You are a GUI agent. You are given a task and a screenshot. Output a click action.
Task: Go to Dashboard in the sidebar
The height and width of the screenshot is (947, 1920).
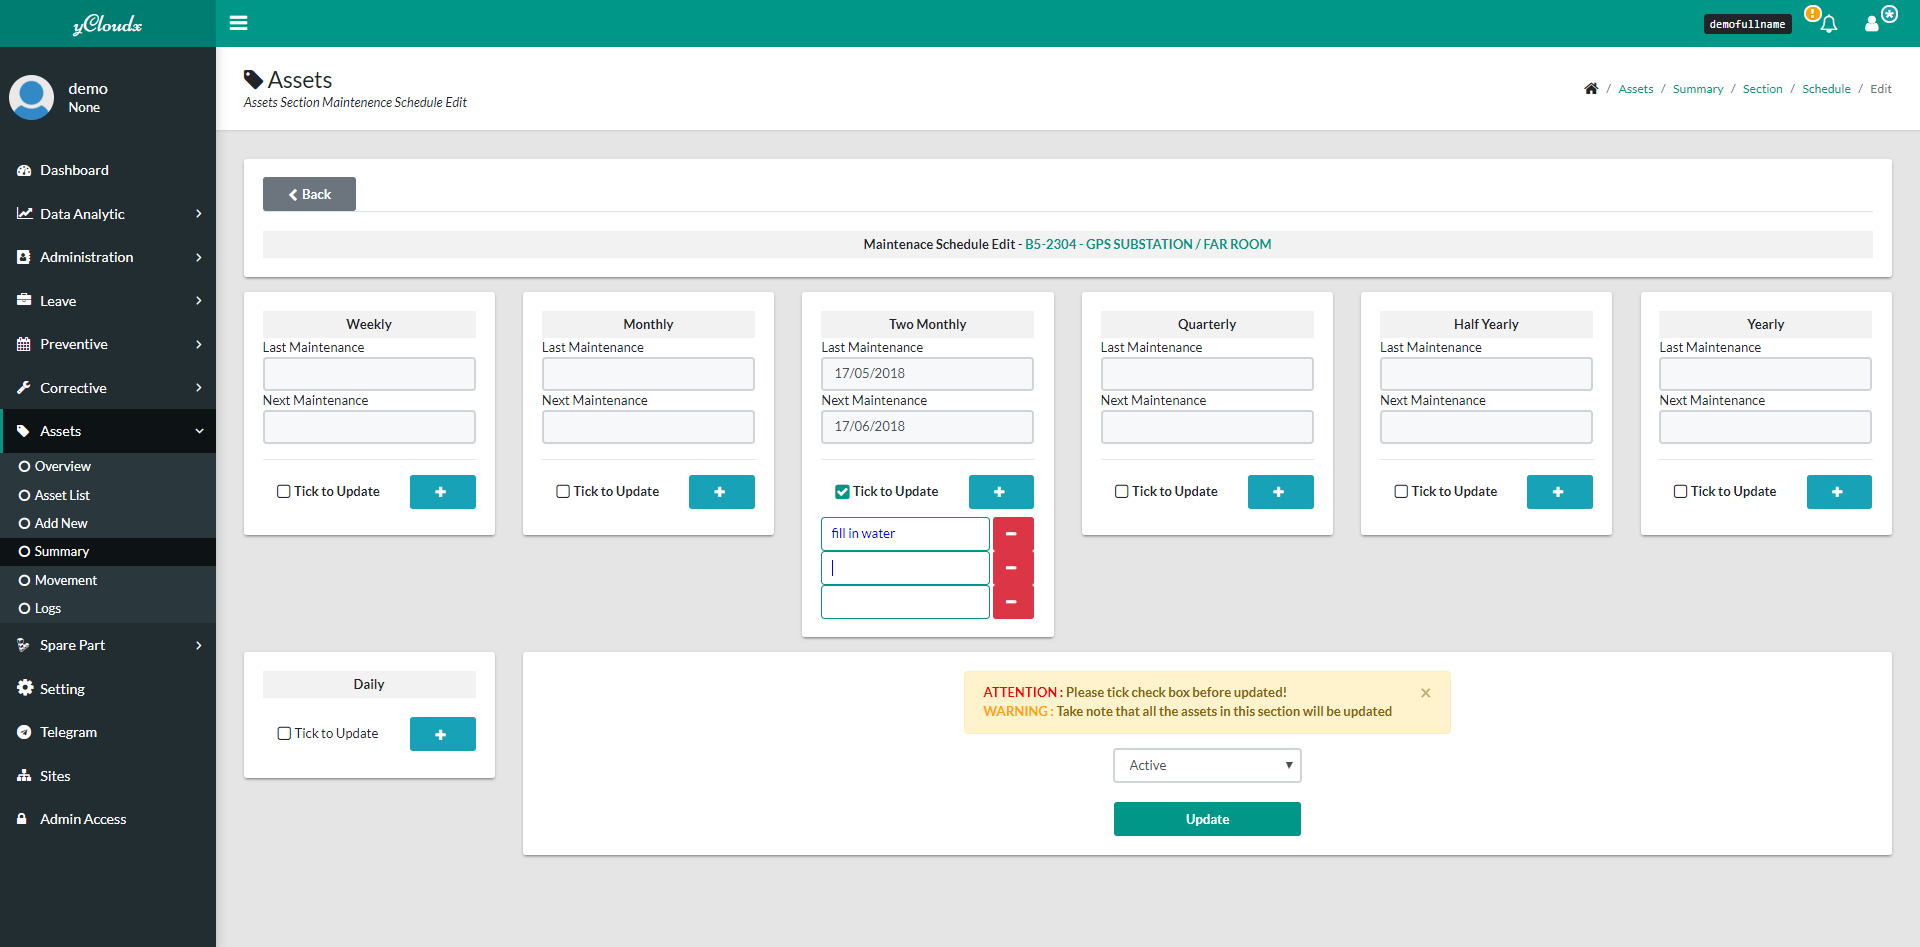[x=74, y=171]
